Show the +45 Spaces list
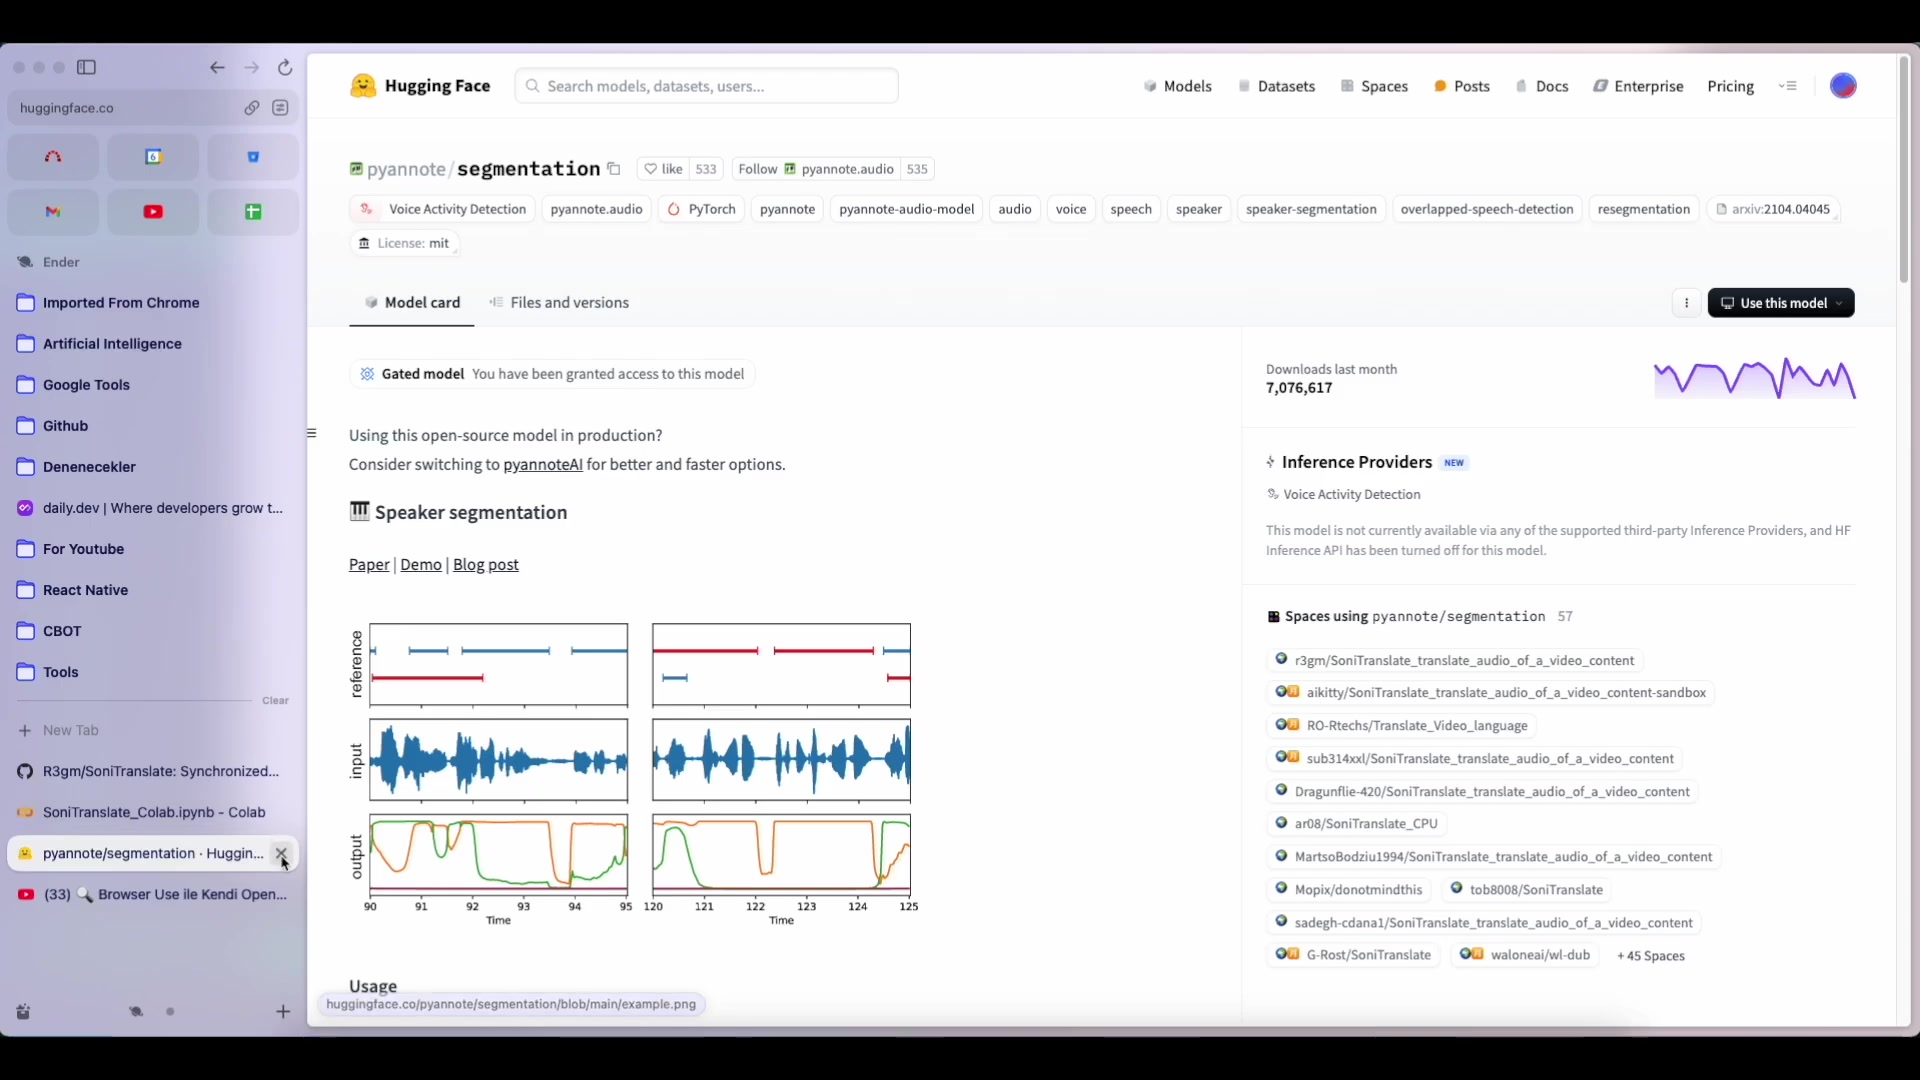 [1651, 956]
